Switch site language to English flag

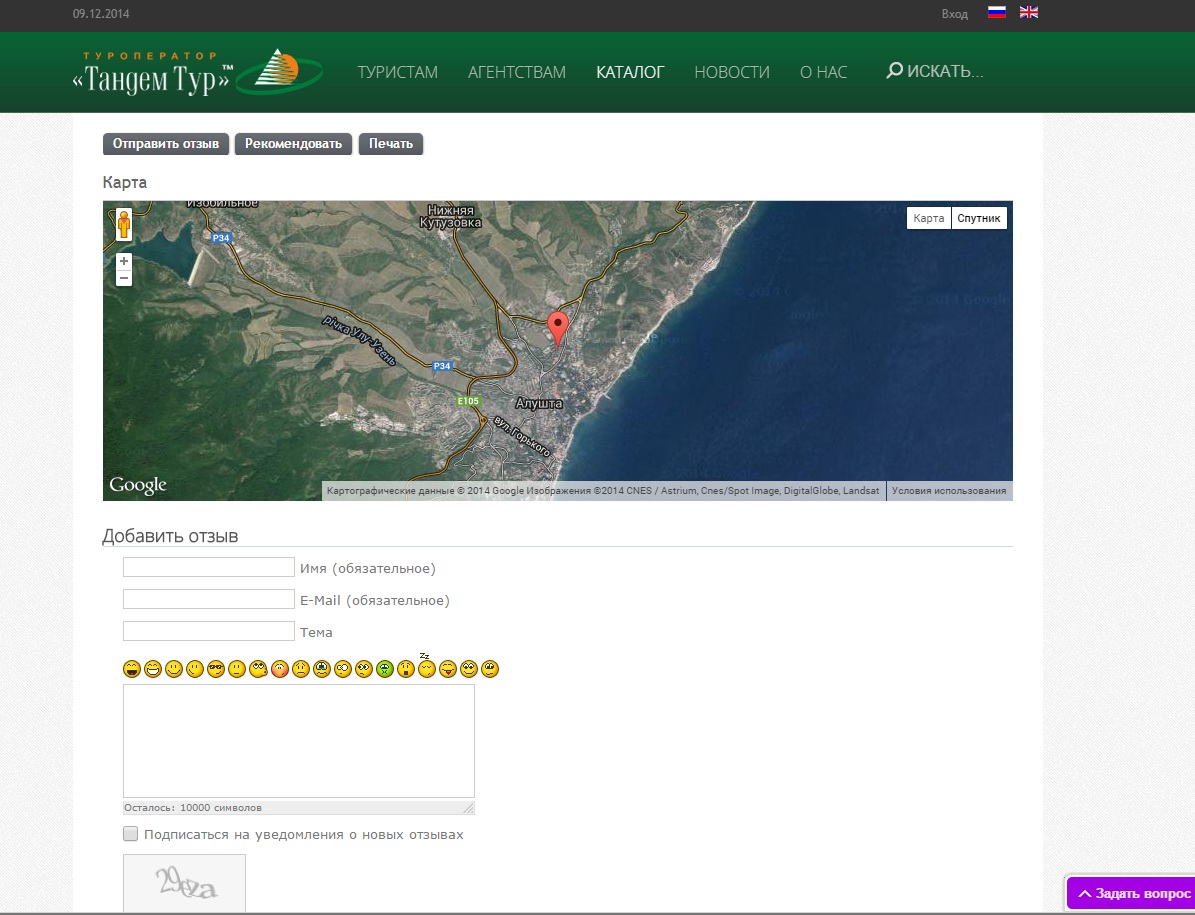click(x=1028, y=13)
